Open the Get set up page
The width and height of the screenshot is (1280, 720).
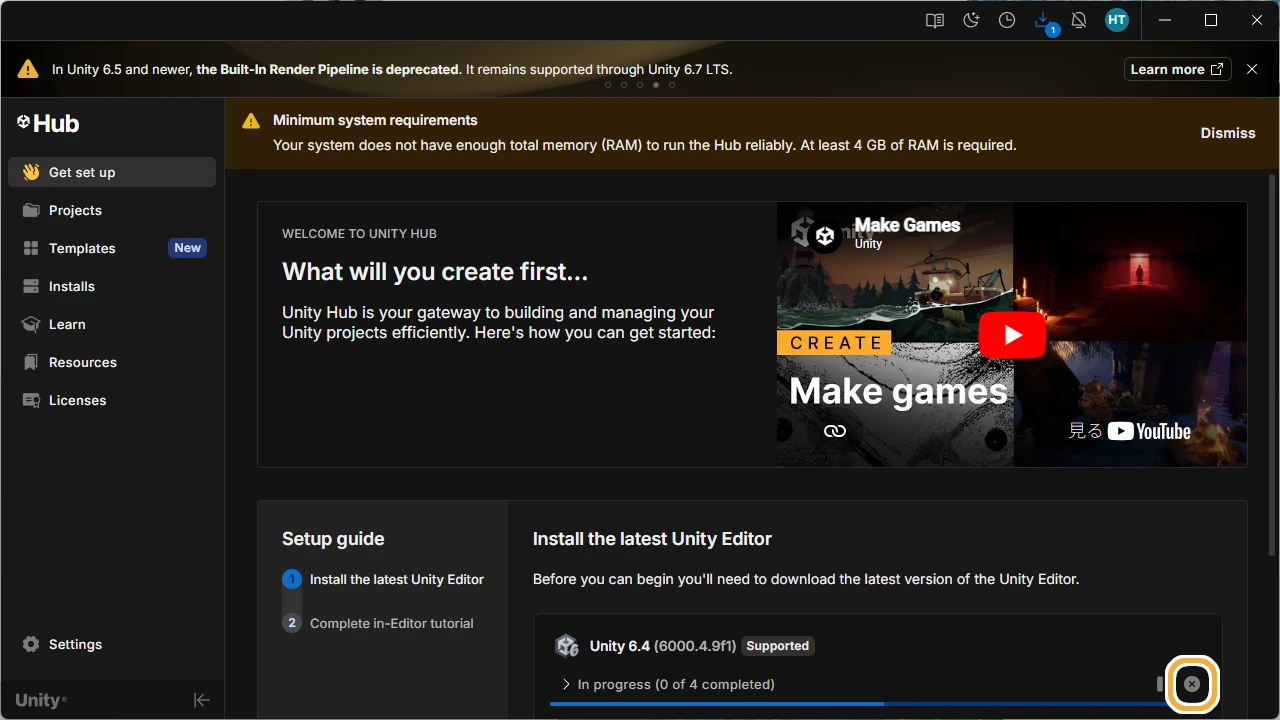[x=112, y=172]
